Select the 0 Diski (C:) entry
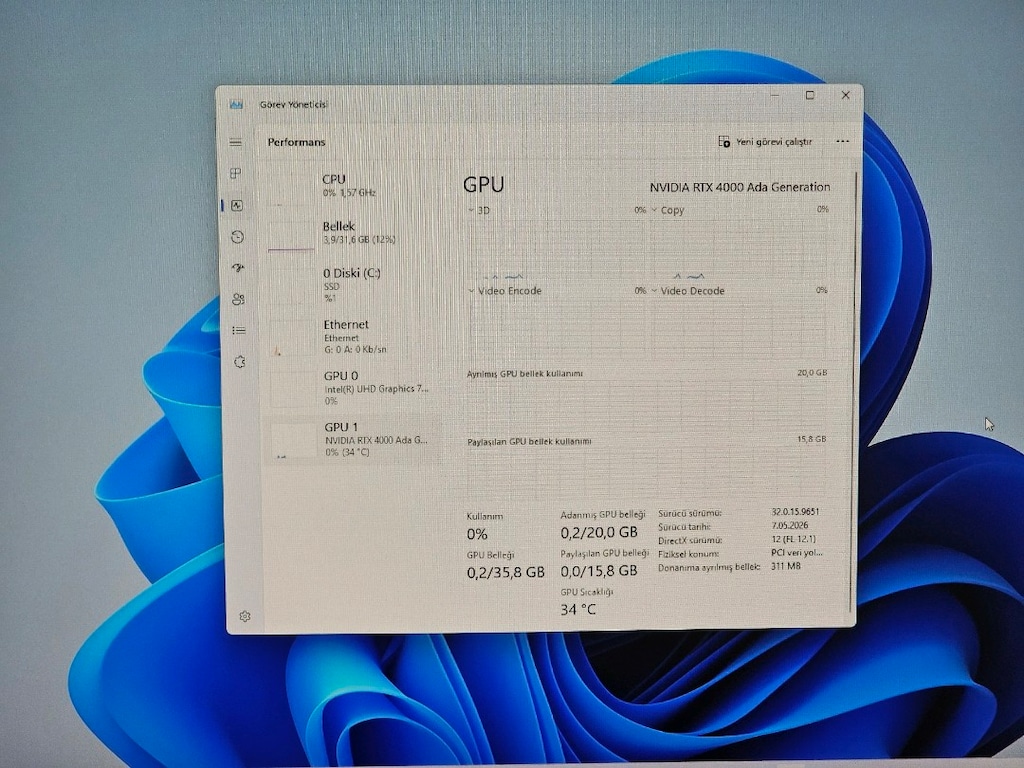This screenshot has width=1024, height=768. coord(353,285)
